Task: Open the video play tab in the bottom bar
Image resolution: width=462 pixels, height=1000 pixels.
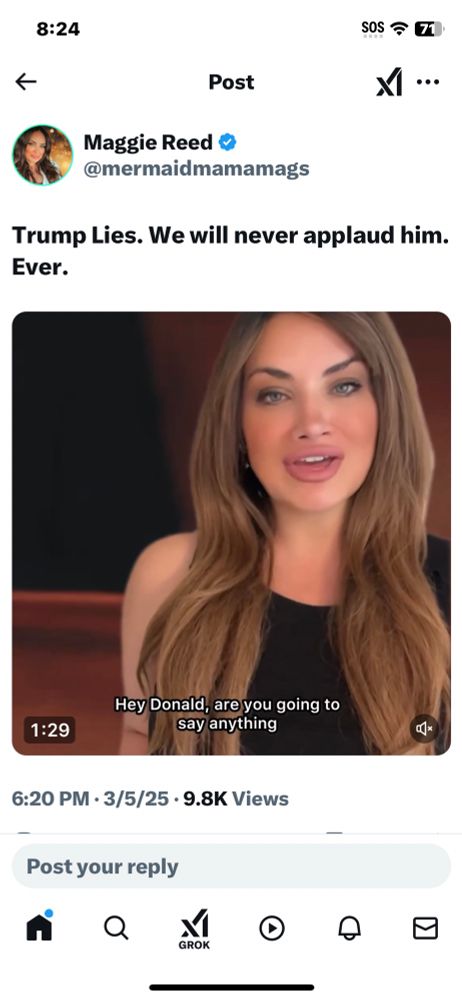Action: click(272, 929)
